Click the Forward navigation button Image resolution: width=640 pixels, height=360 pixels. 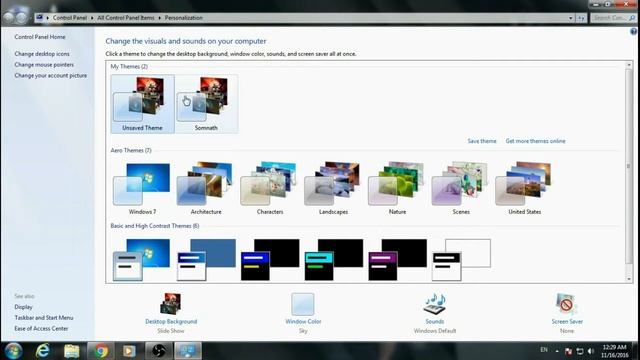(x=21, y=18)
